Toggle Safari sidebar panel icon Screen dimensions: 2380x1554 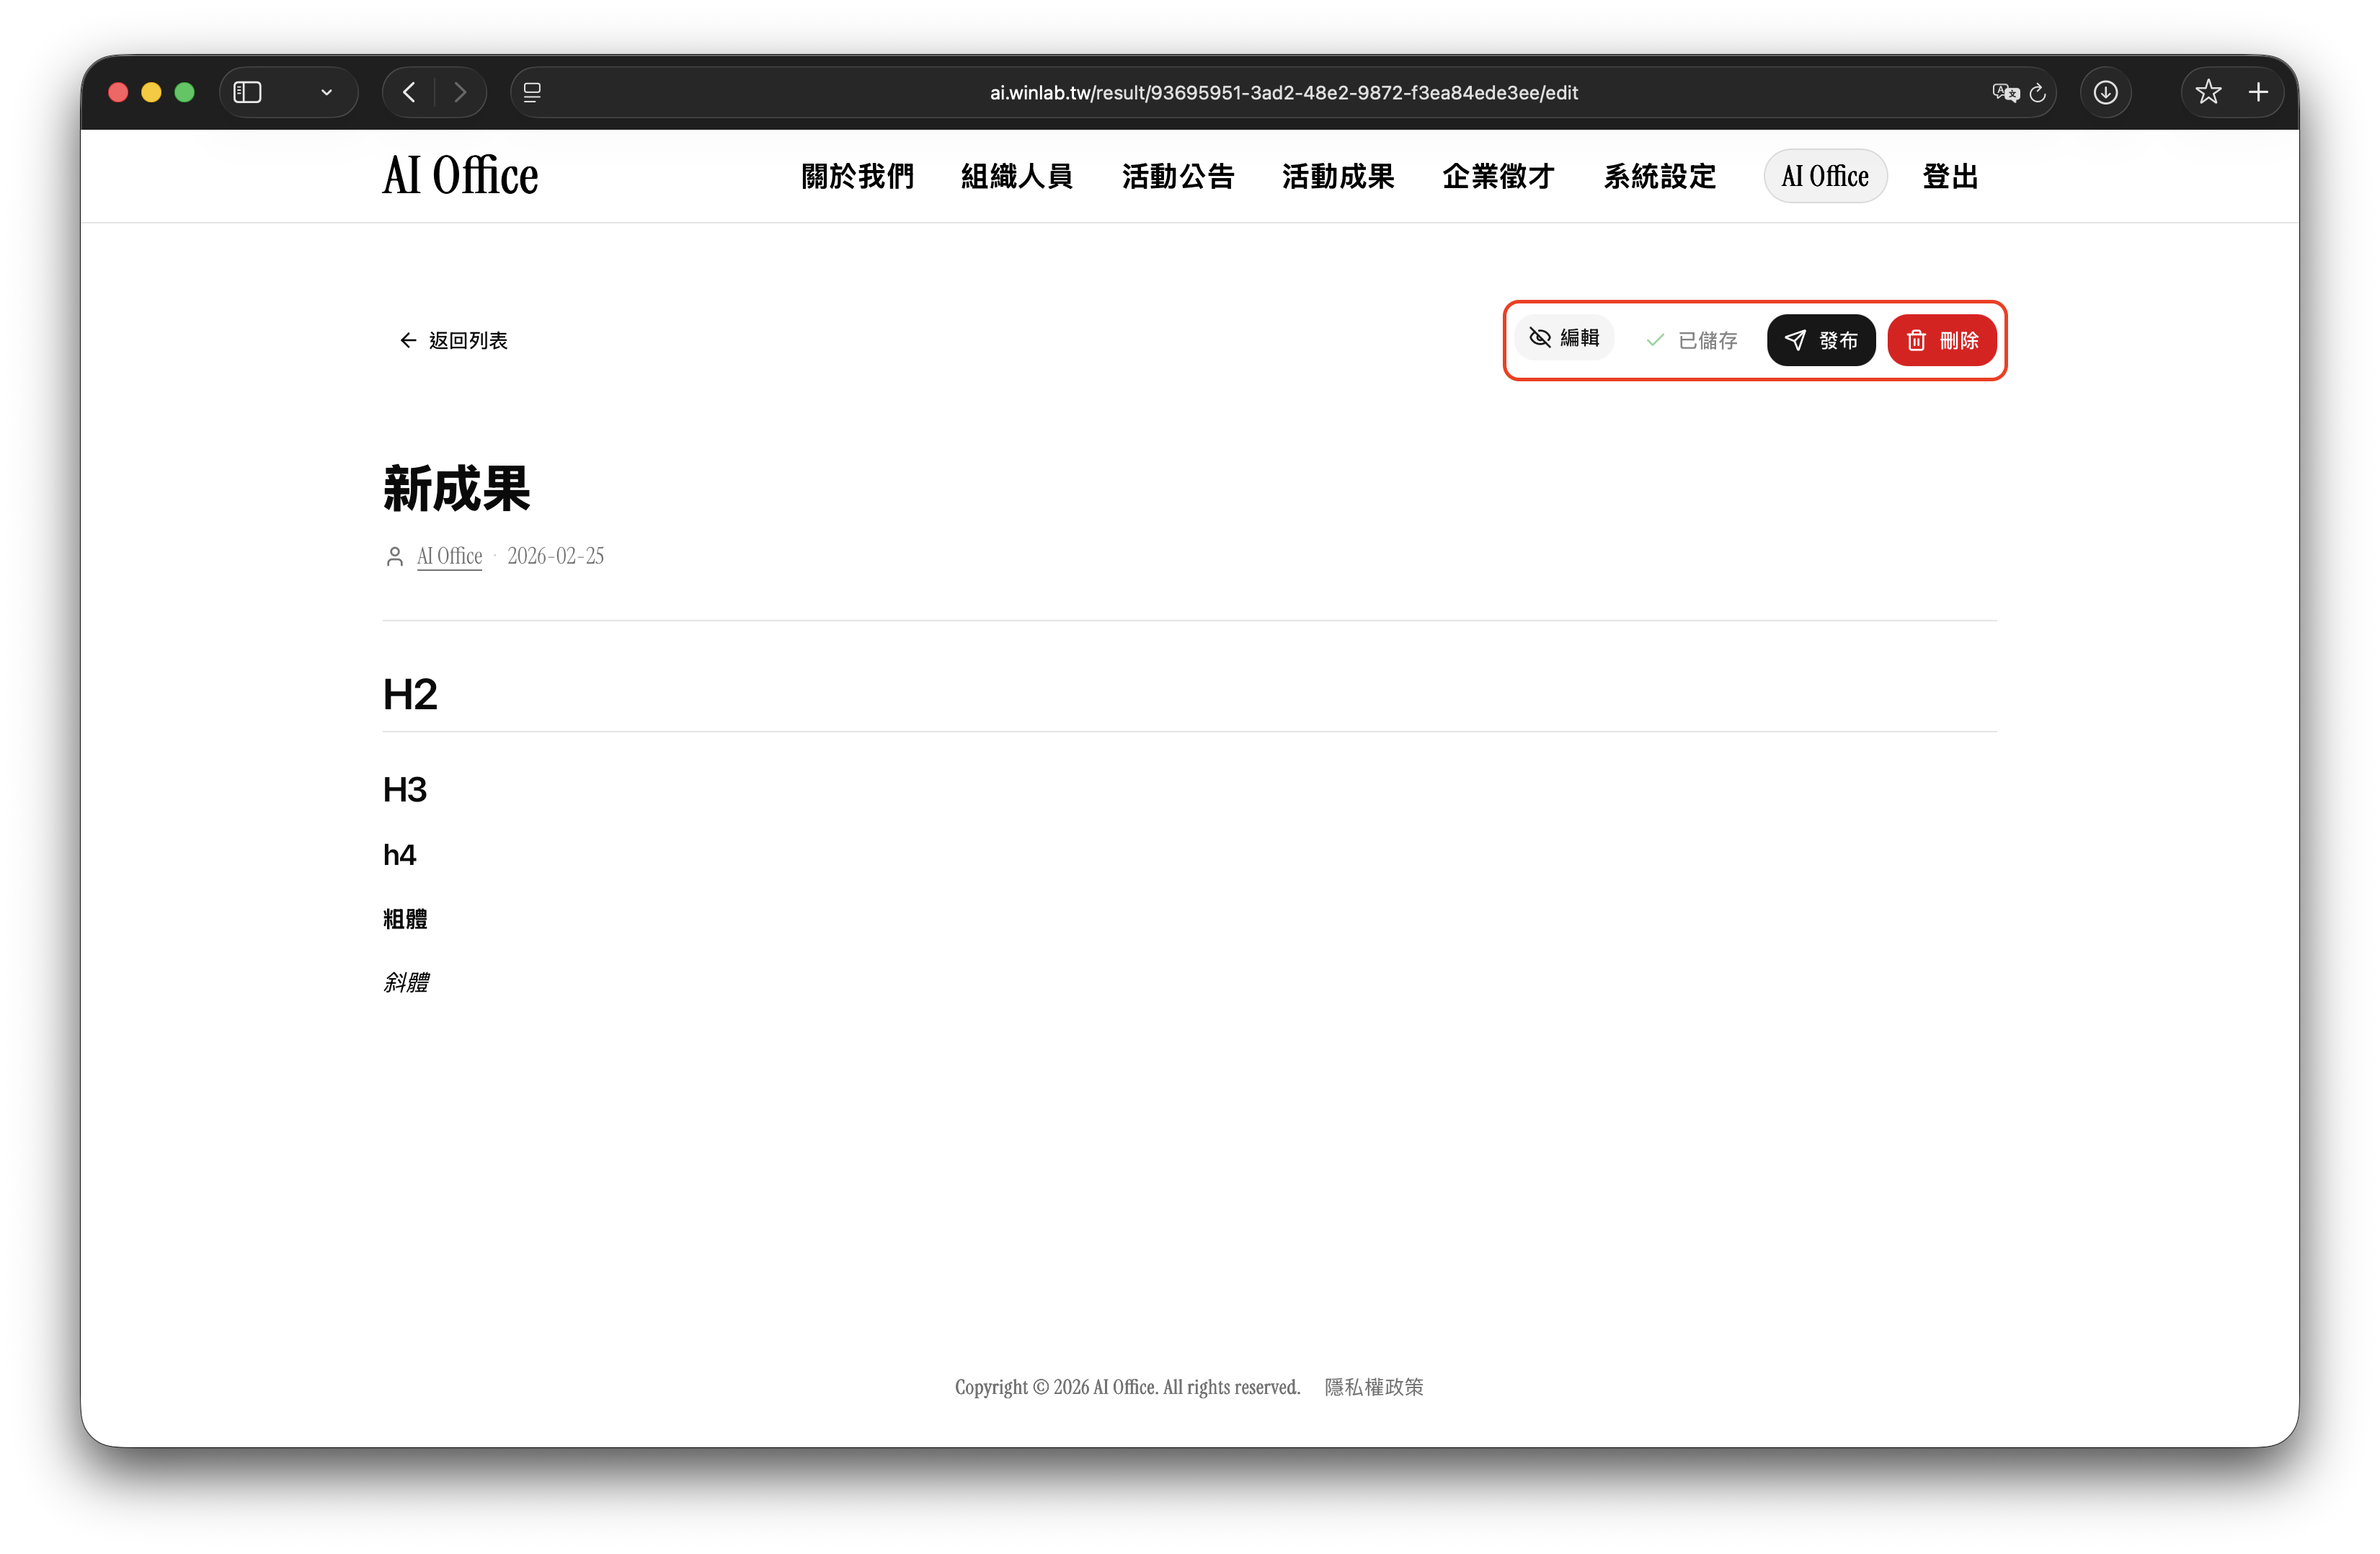click(248, 93)
